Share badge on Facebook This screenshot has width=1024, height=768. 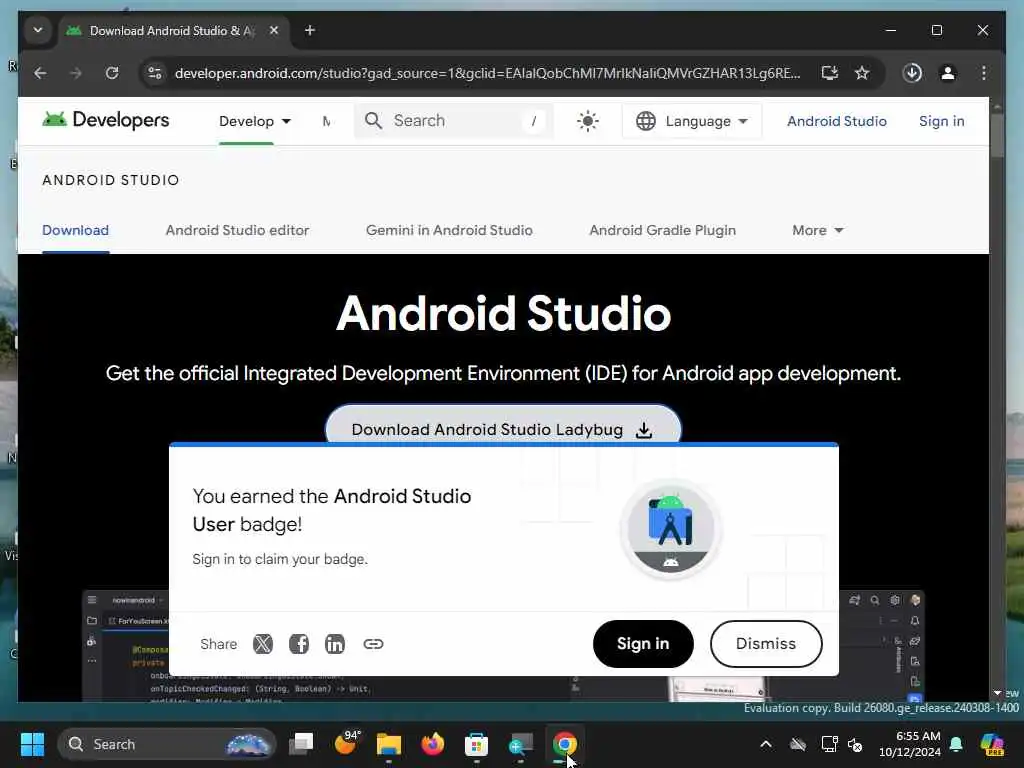coord(298,644)
